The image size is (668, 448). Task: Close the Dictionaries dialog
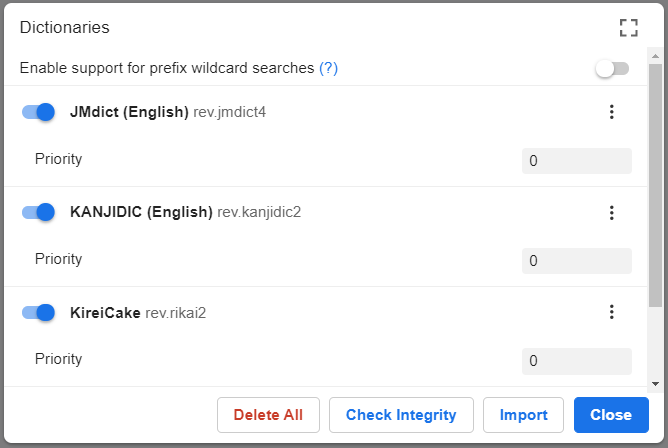coord(611,415)
